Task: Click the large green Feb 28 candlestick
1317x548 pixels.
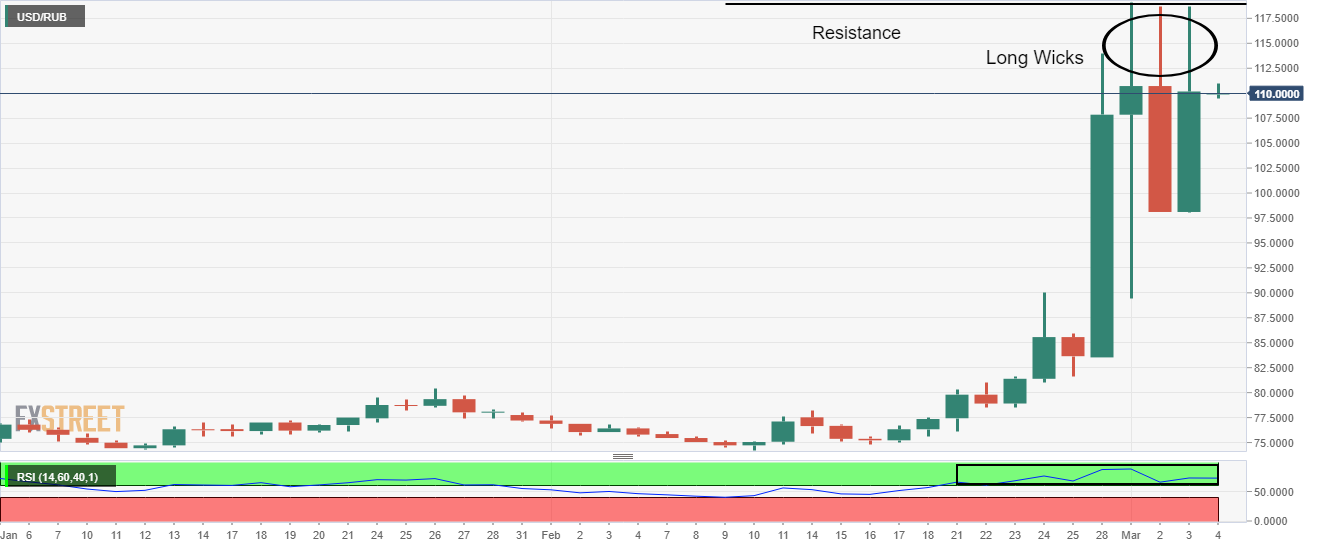Action: tap(1102, 235)
